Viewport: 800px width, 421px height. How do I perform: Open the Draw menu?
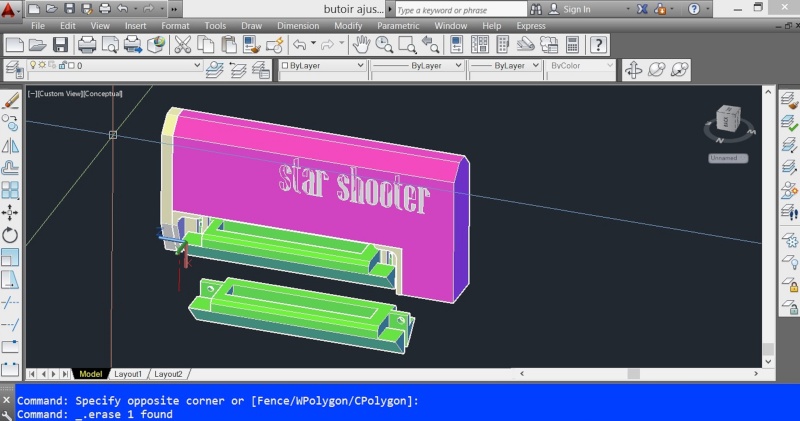251,25
